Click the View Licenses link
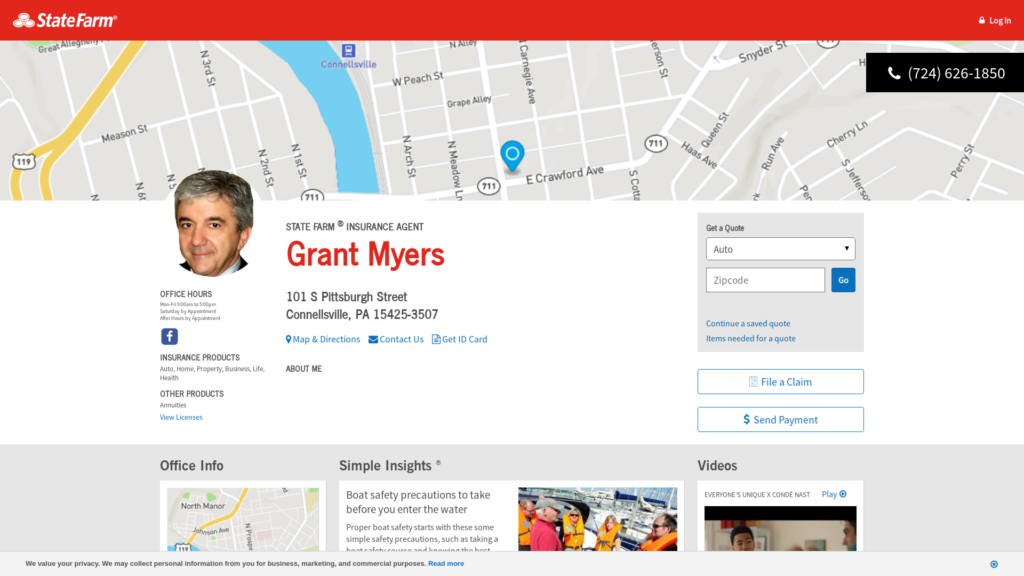1024x576 pixels. (x=181, y=417)
